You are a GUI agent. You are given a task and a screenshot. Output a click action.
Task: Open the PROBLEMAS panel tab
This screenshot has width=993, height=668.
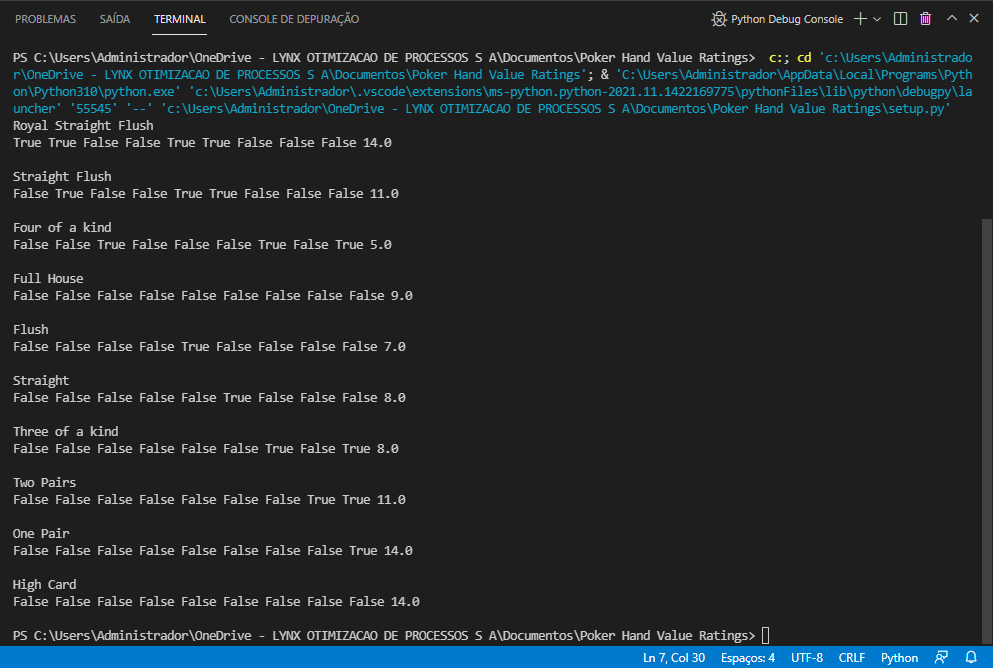46,19
